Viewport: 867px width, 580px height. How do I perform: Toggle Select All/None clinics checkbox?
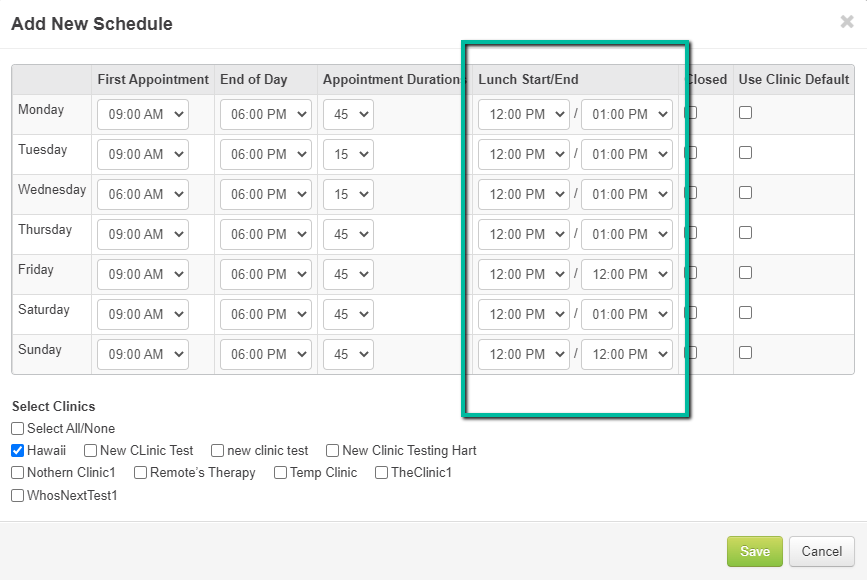18,429
